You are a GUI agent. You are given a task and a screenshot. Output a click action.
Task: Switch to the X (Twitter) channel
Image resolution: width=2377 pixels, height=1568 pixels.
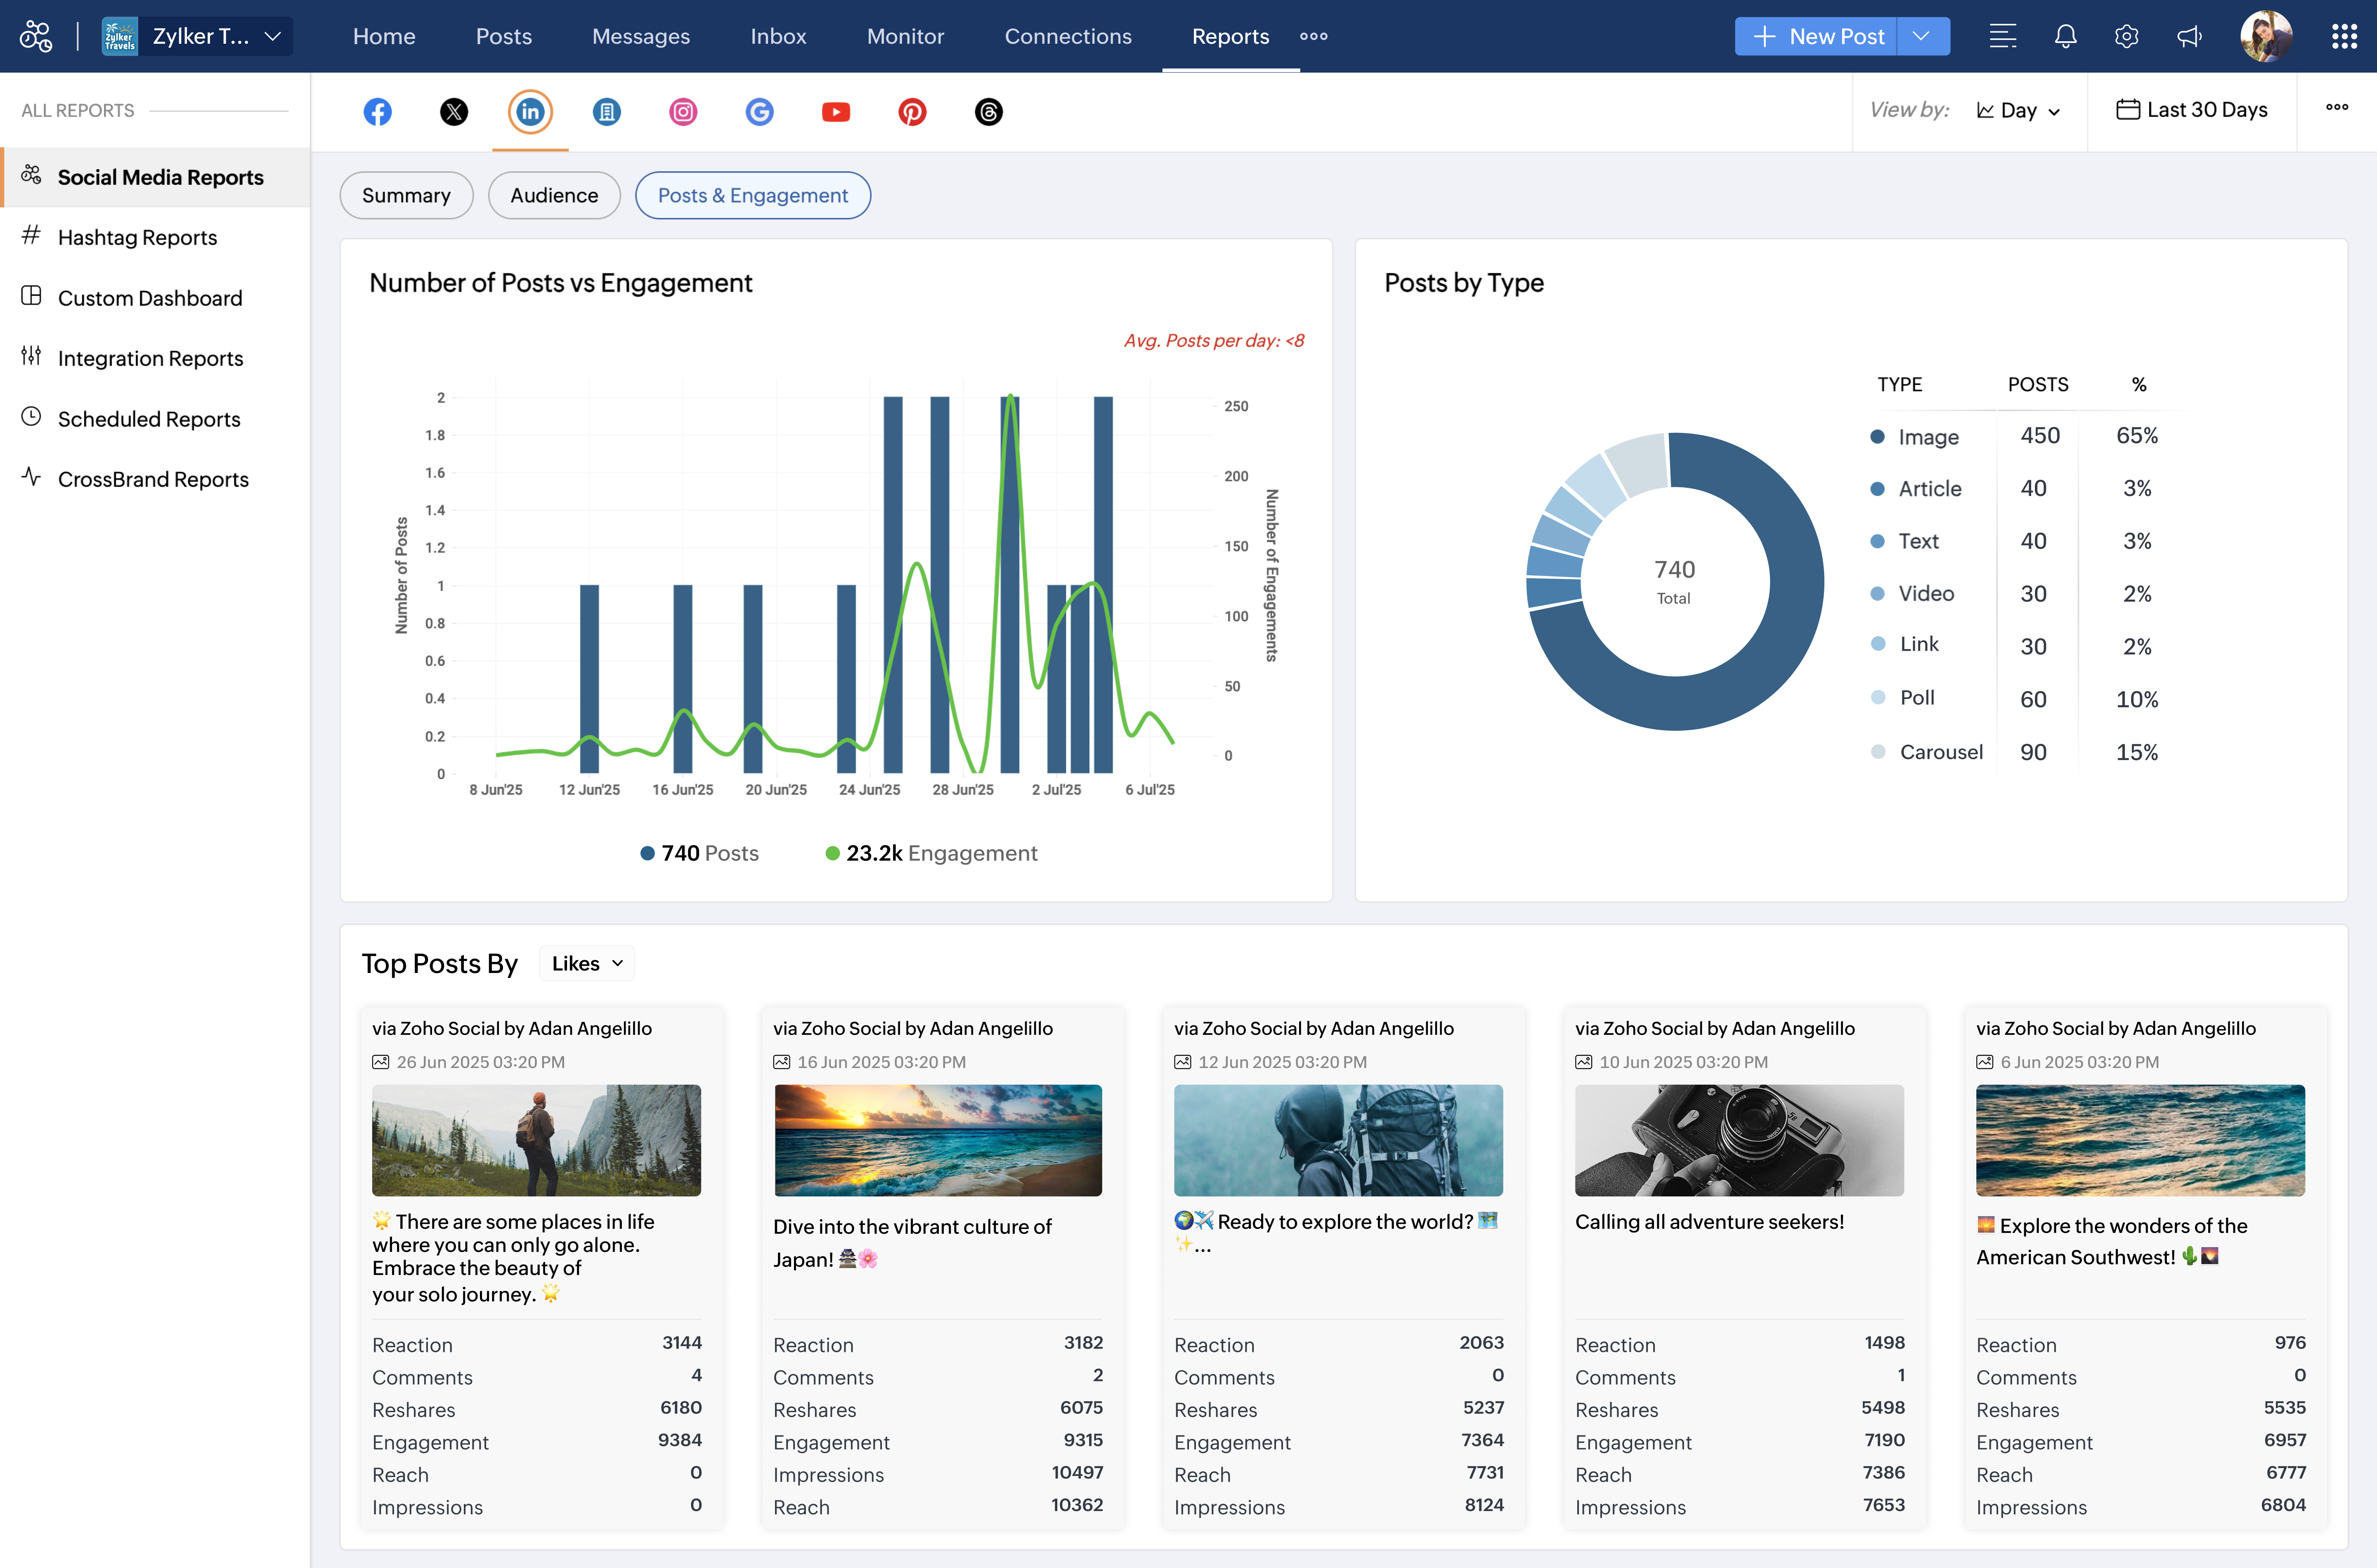[x=454, y=112]
